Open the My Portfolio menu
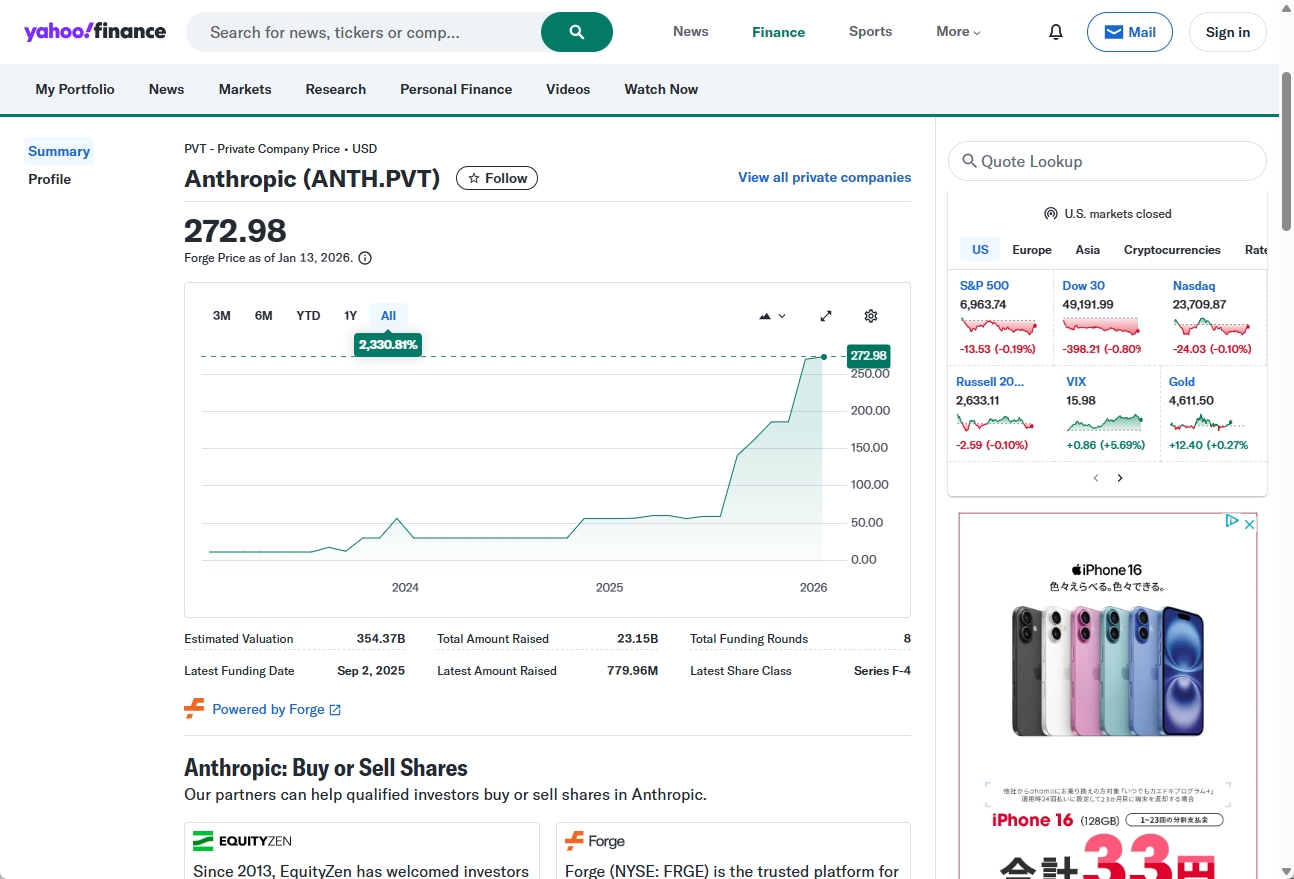 (75, 89)
